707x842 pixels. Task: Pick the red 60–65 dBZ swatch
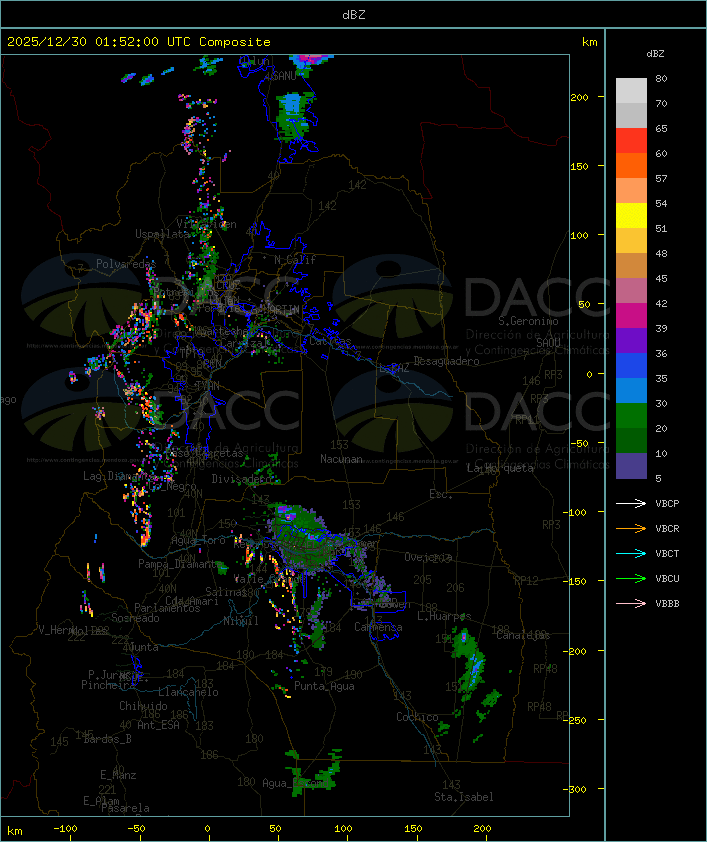tap(631, 141)
